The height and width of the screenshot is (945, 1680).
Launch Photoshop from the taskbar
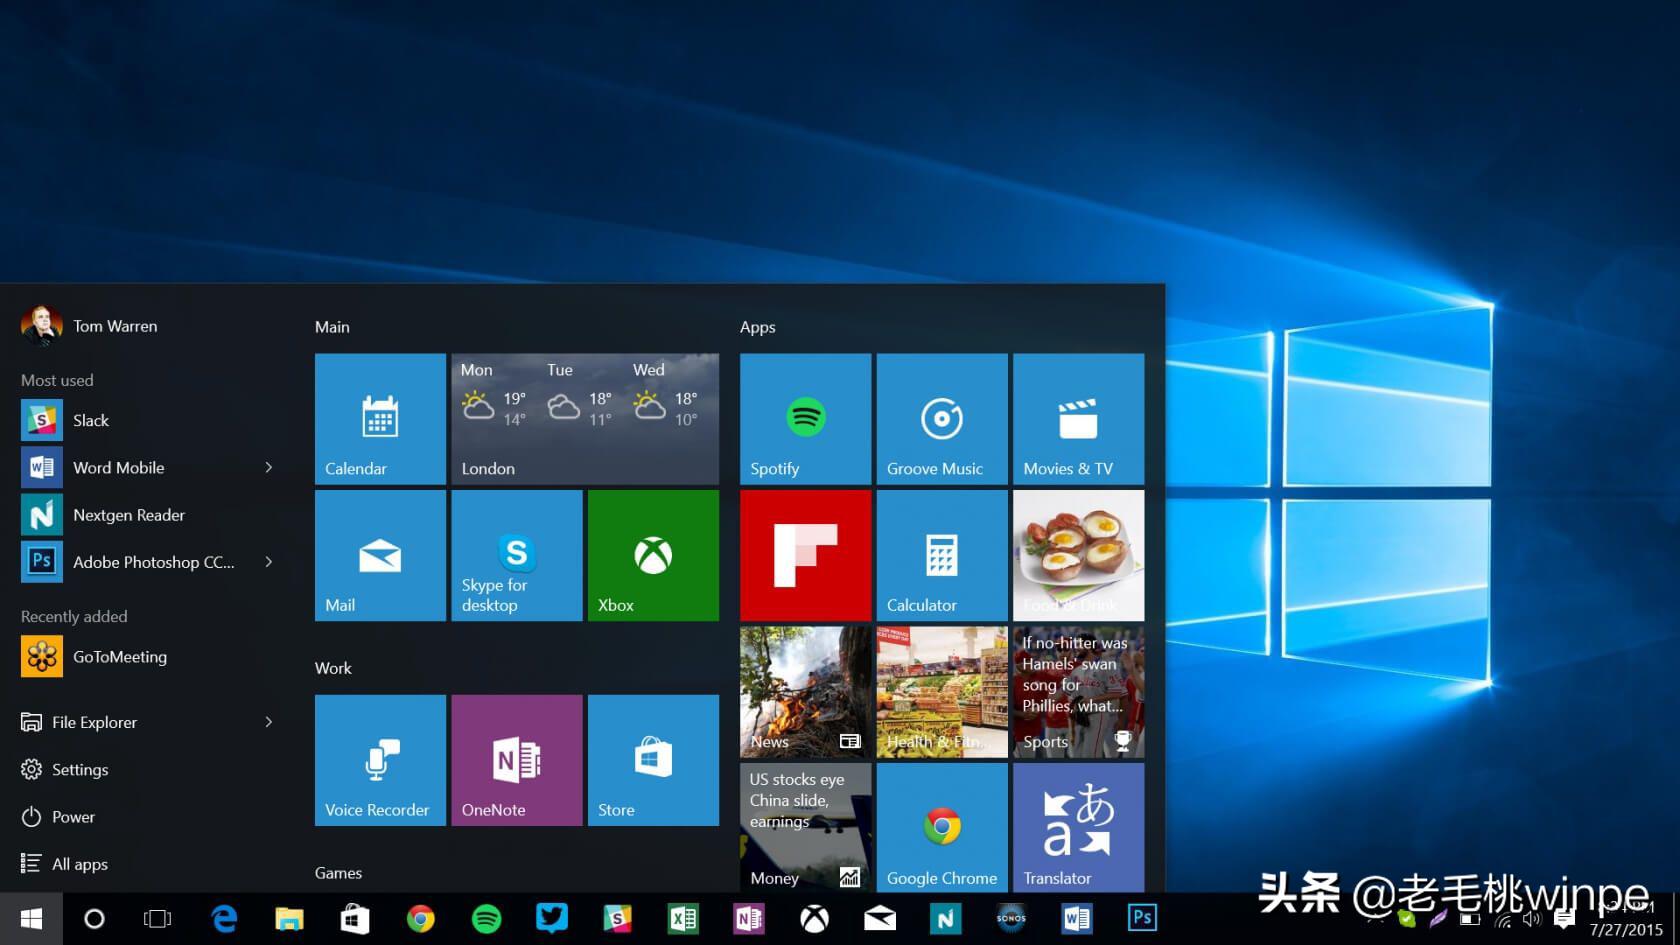(1142, 918)
